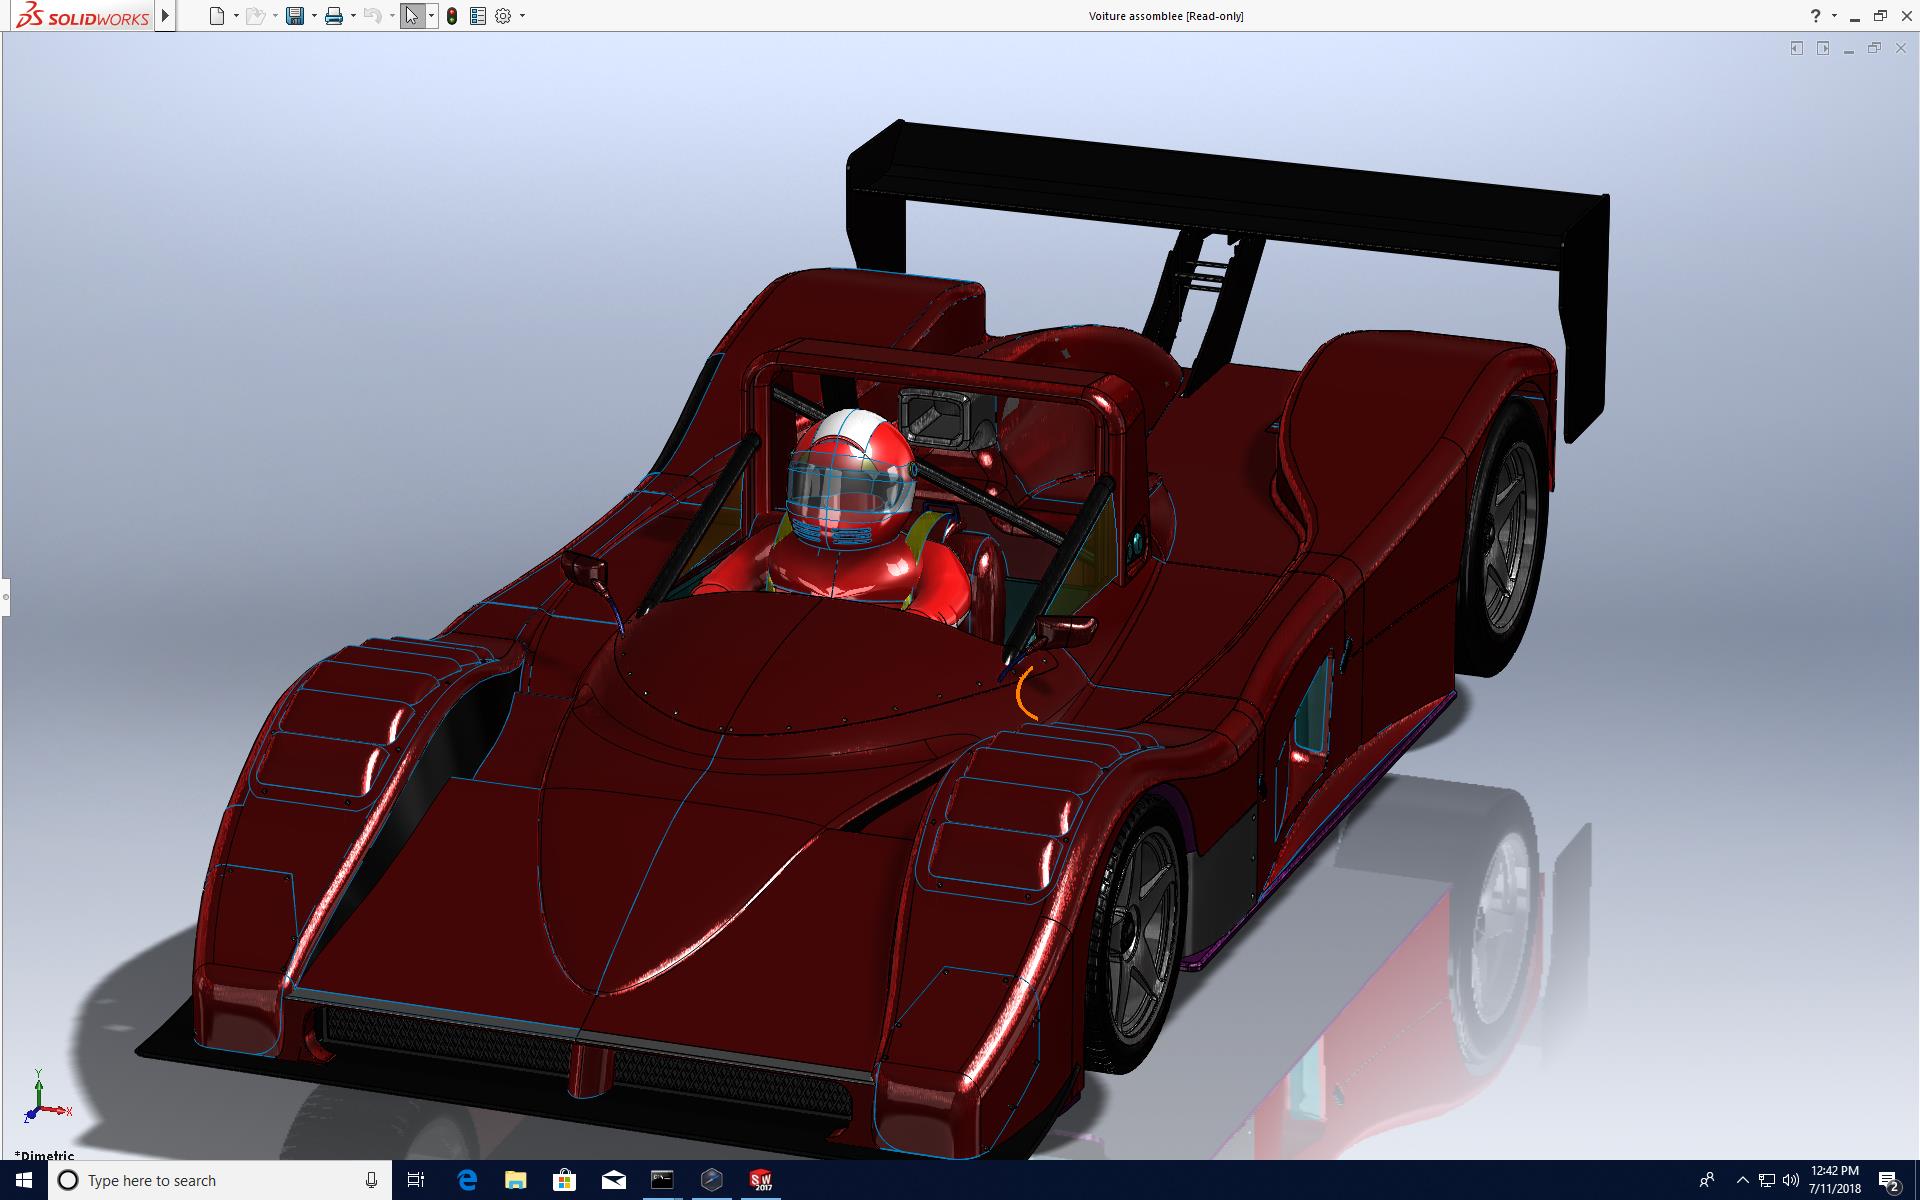
Task: Open SolidWorks 2017 taskbar icon
Action: click(761, 1180)
